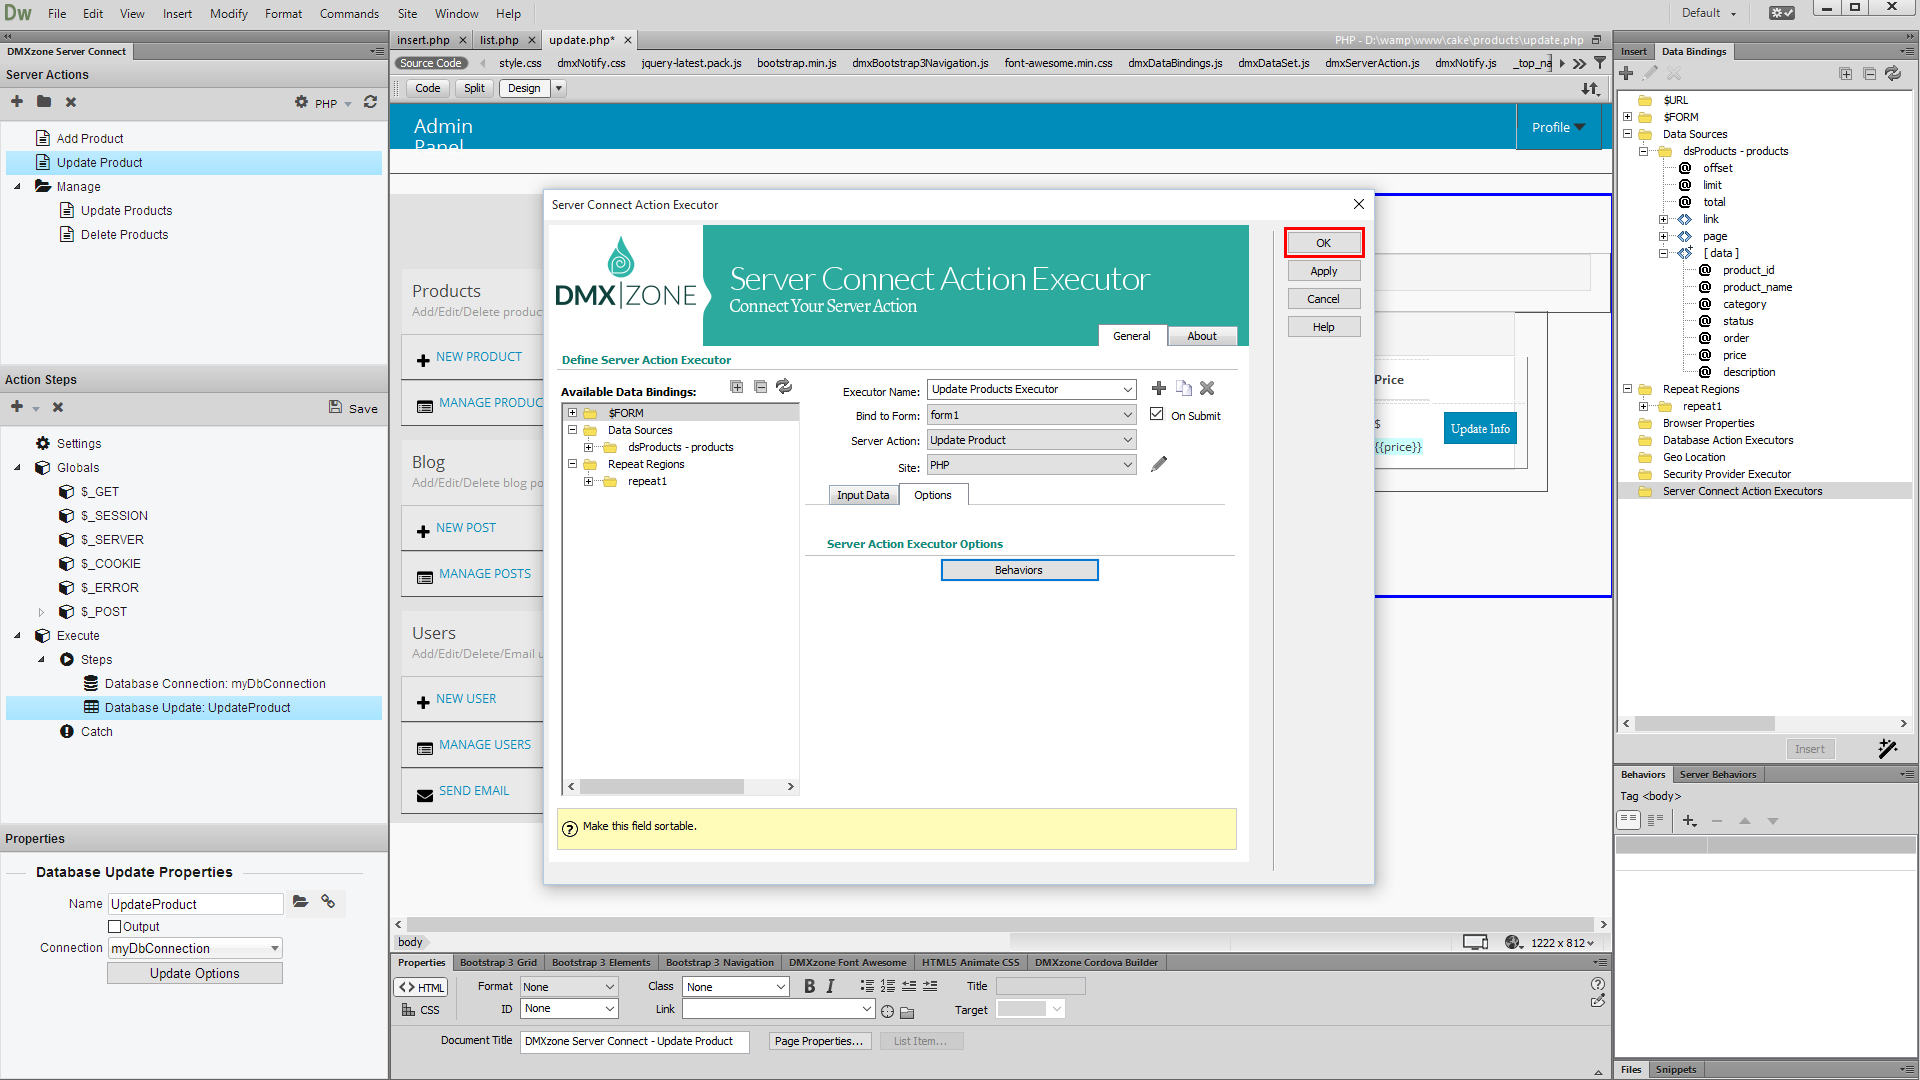
Task: Open Bind to Form dropdown
Action: tap(1128, 415)
